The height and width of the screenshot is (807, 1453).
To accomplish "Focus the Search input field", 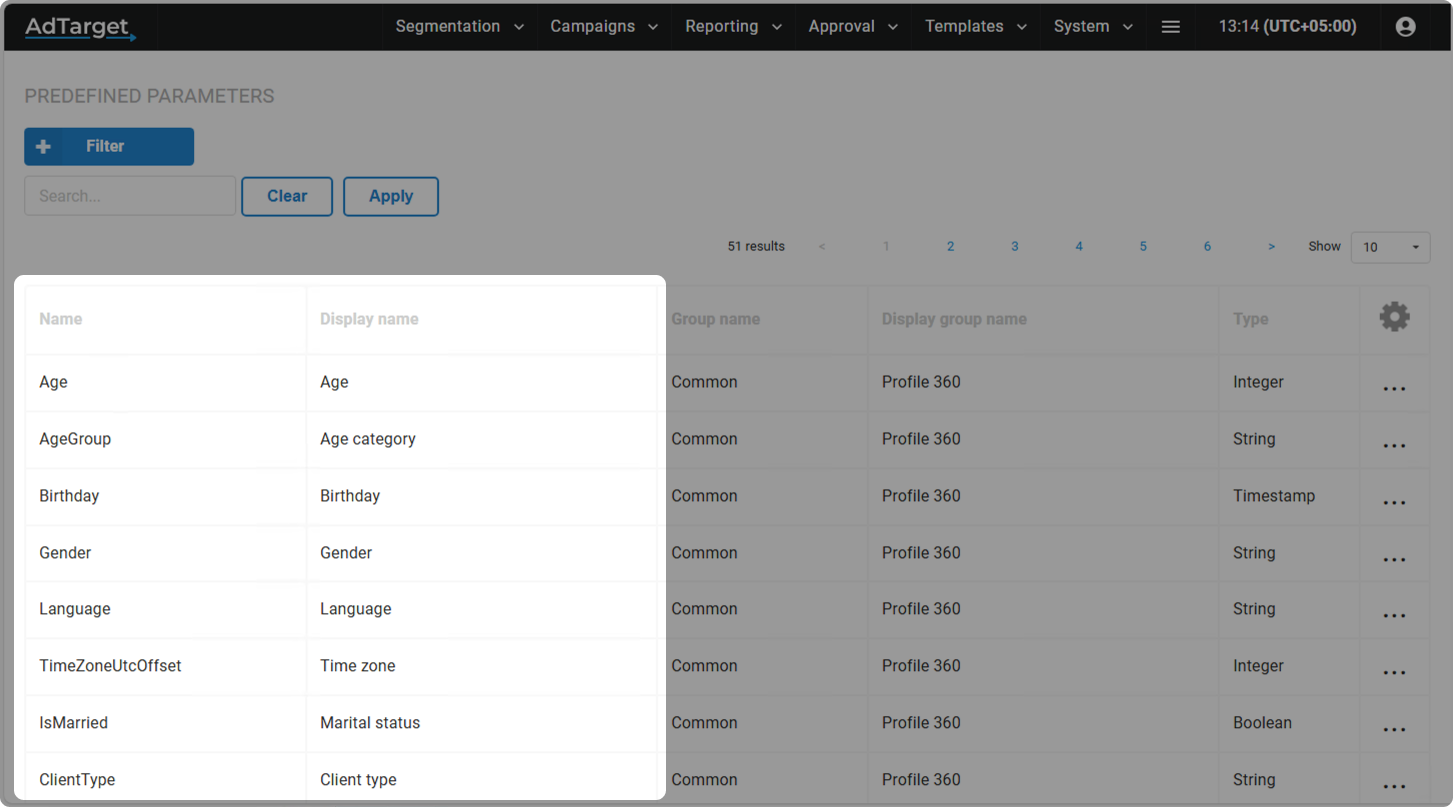I will point(130,196).
